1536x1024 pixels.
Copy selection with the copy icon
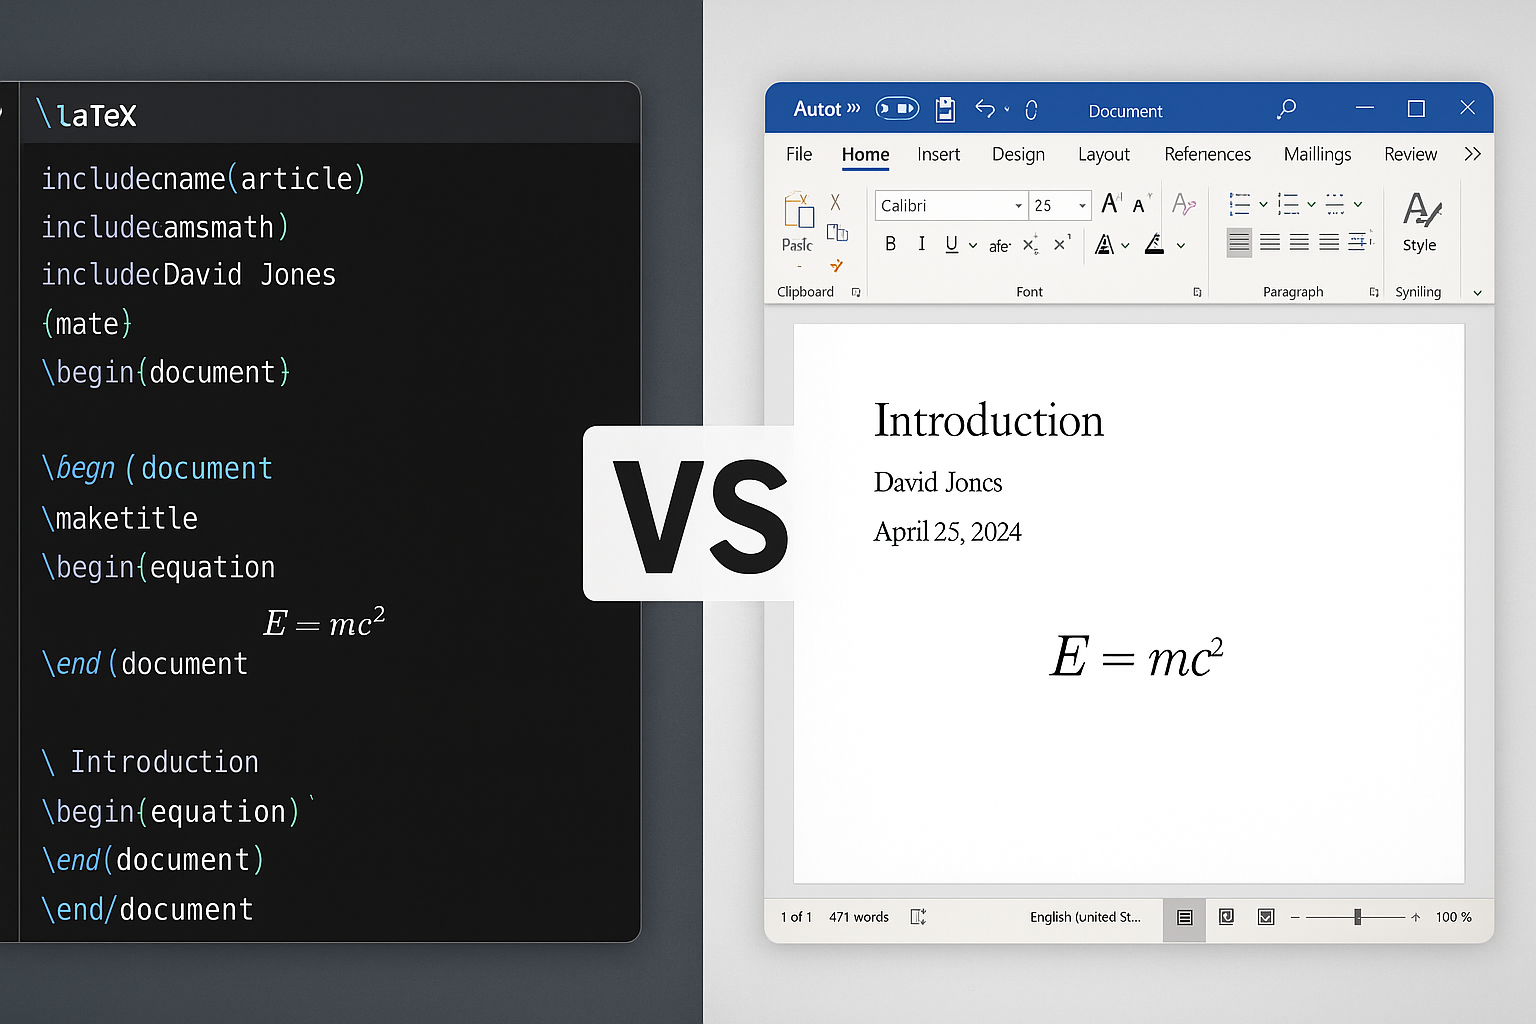(837, 233)
